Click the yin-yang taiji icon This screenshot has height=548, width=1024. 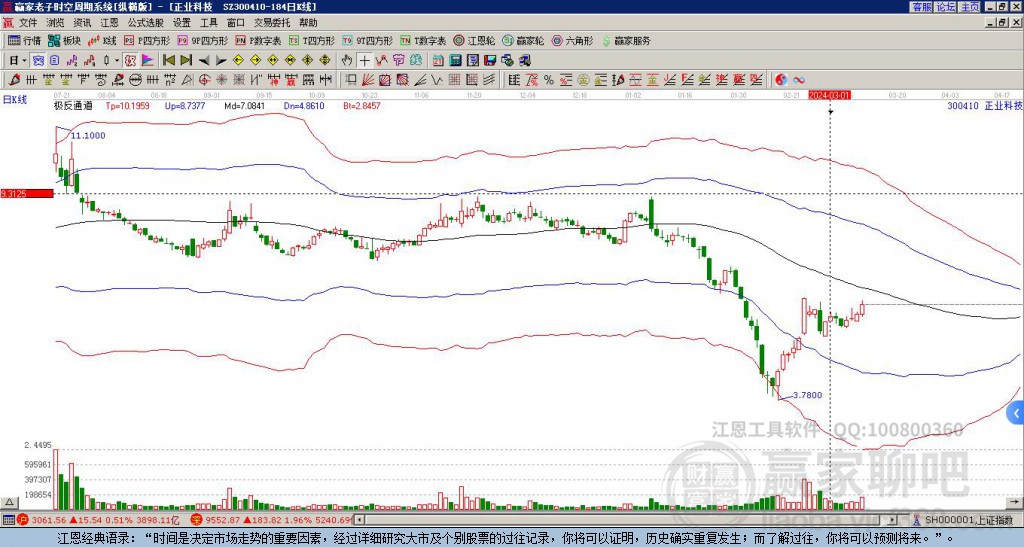pos(781,80)
